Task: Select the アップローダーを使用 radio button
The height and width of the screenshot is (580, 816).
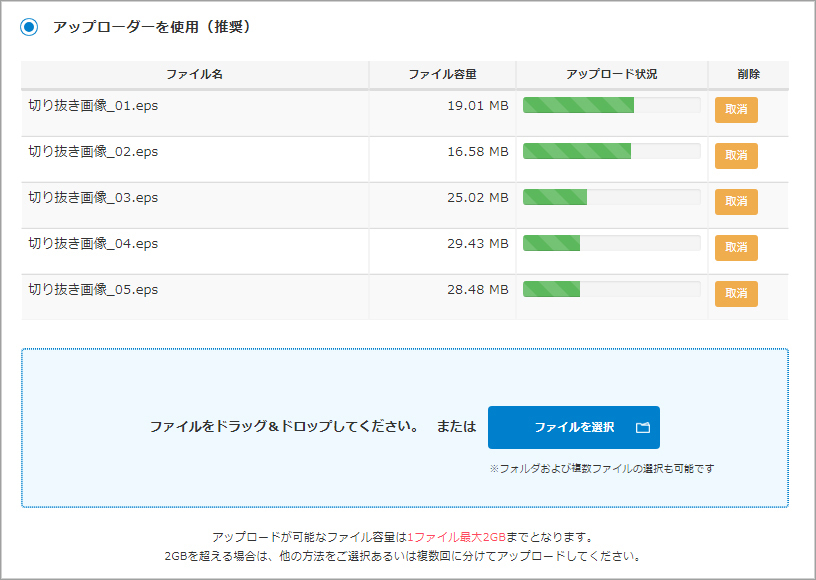Action: pos(29,27)
